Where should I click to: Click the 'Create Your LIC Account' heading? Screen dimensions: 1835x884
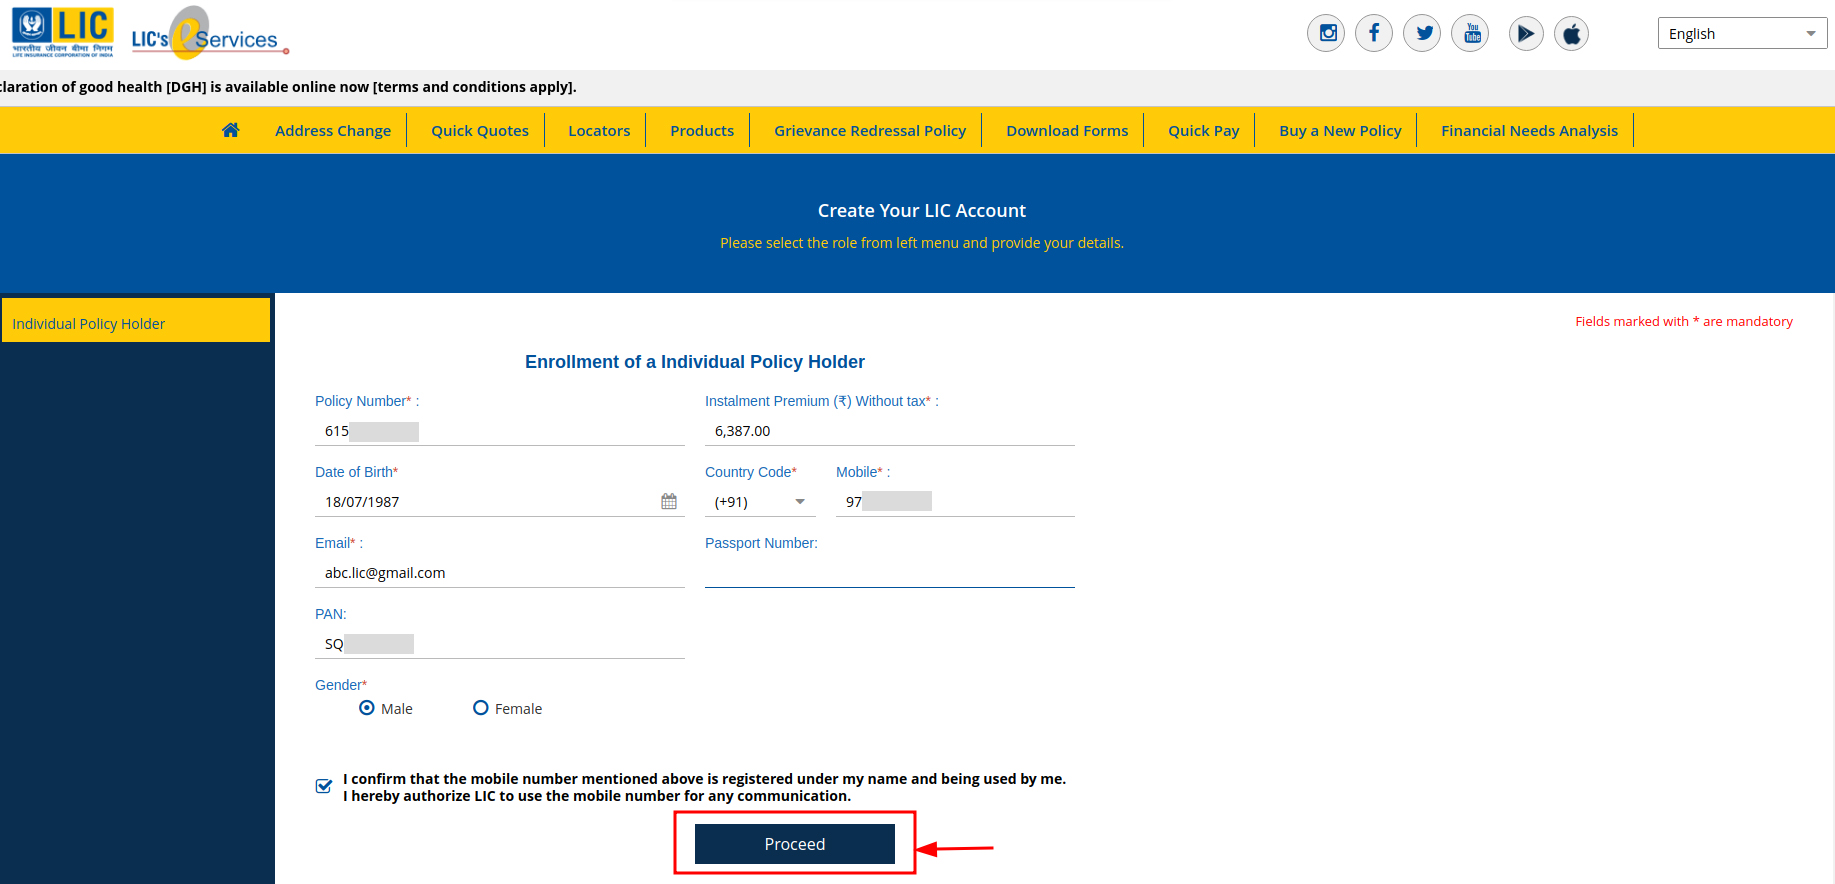click(x=922, y=210)
